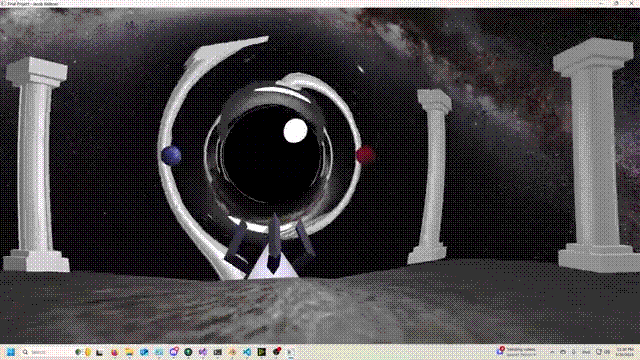The width and height of the screenshot is (640, 360).
Task: Open the clock and date panel
Action: click(625, 352)
